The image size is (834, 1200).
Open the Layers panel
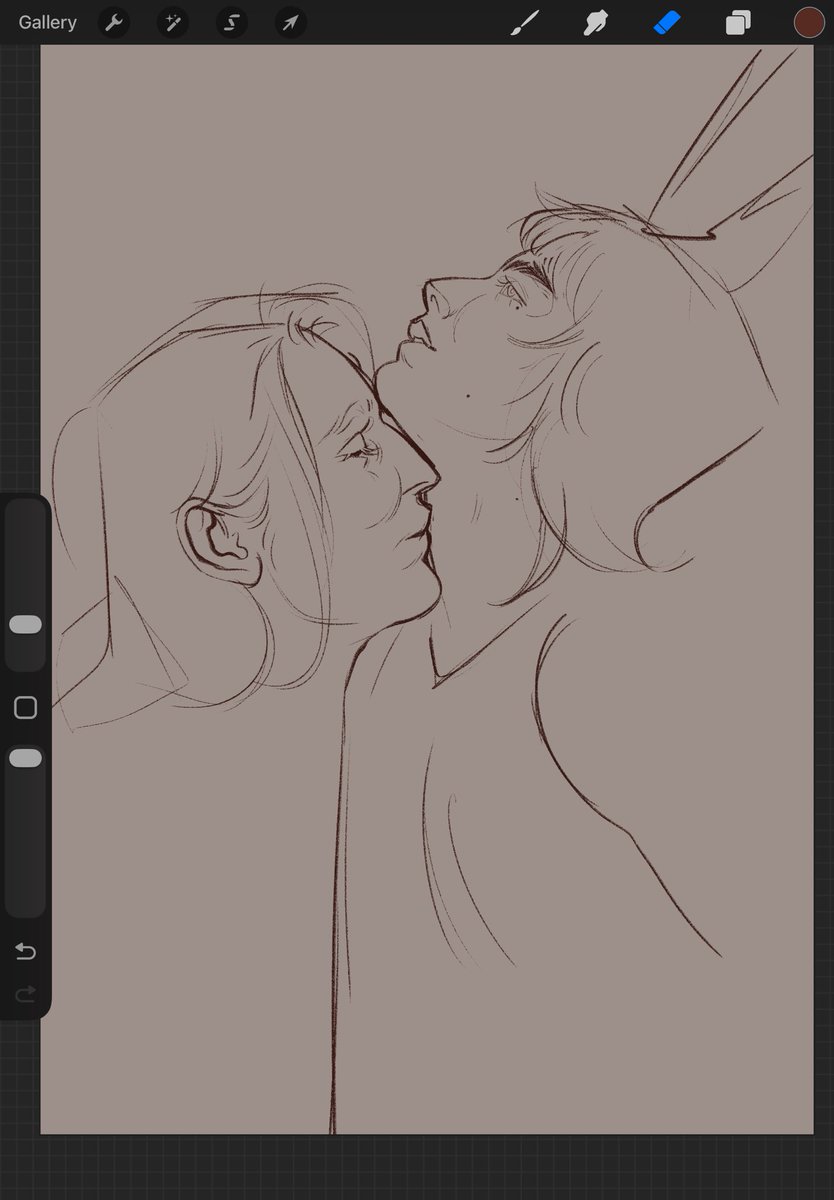[738, 22]
